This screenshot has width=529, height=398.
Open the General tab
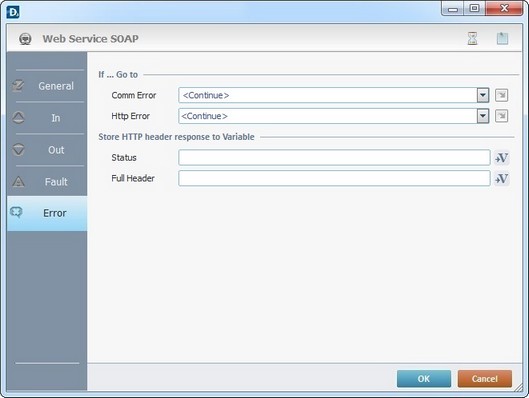[47, 86]
